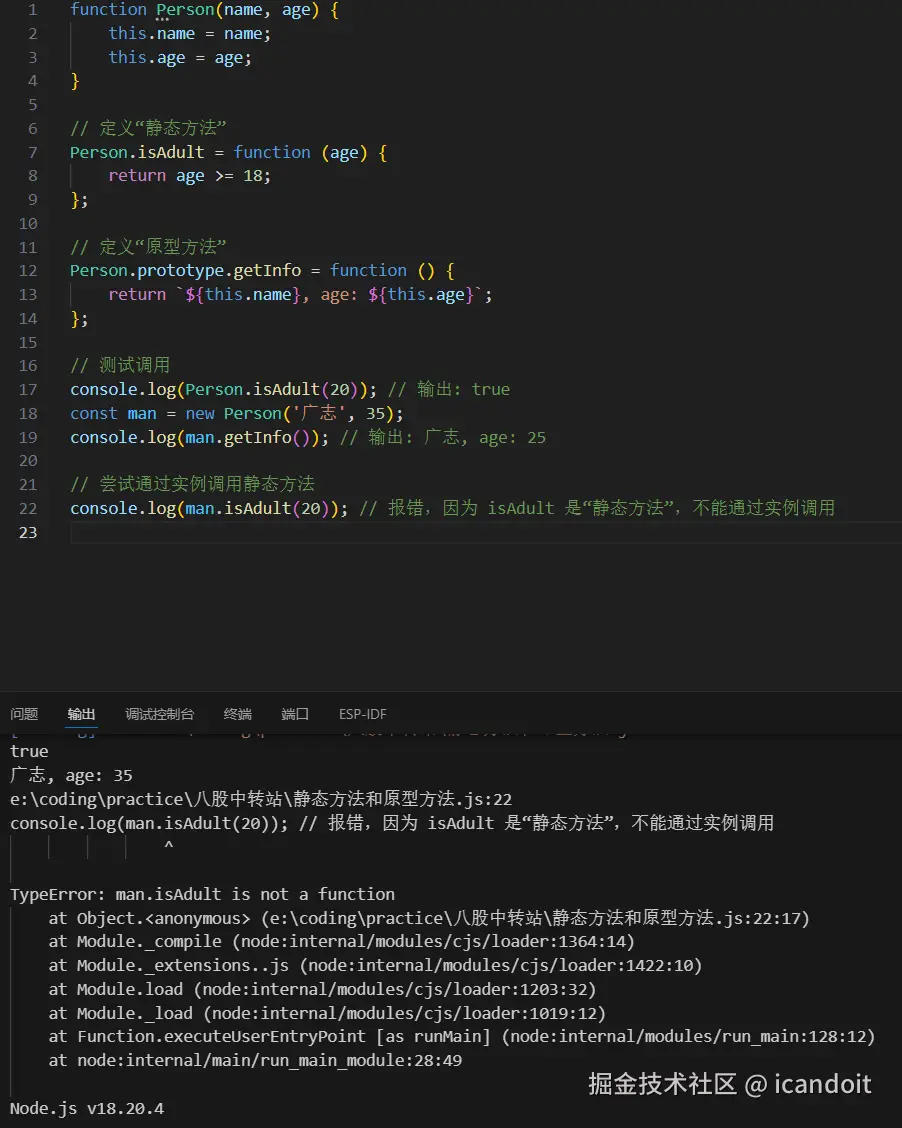Open file path link ending '.js:22' in output
Viewport: 902px width, 1128px height.
coord(261,799)
